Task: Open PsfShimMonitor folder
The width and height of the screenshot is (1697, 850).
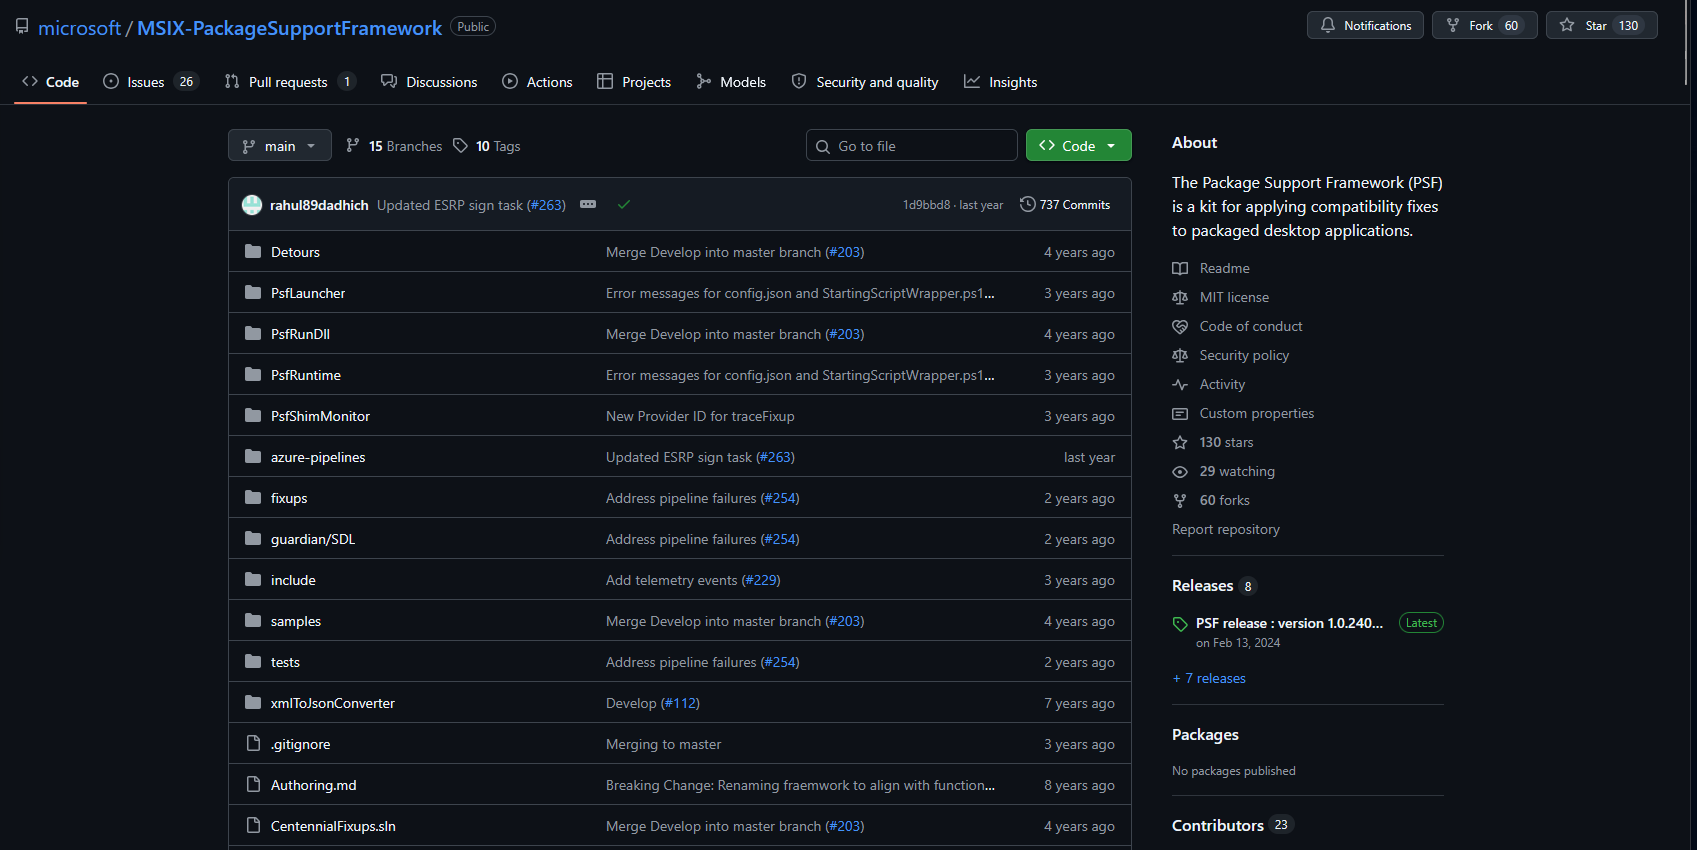Action: coord(320,416)
